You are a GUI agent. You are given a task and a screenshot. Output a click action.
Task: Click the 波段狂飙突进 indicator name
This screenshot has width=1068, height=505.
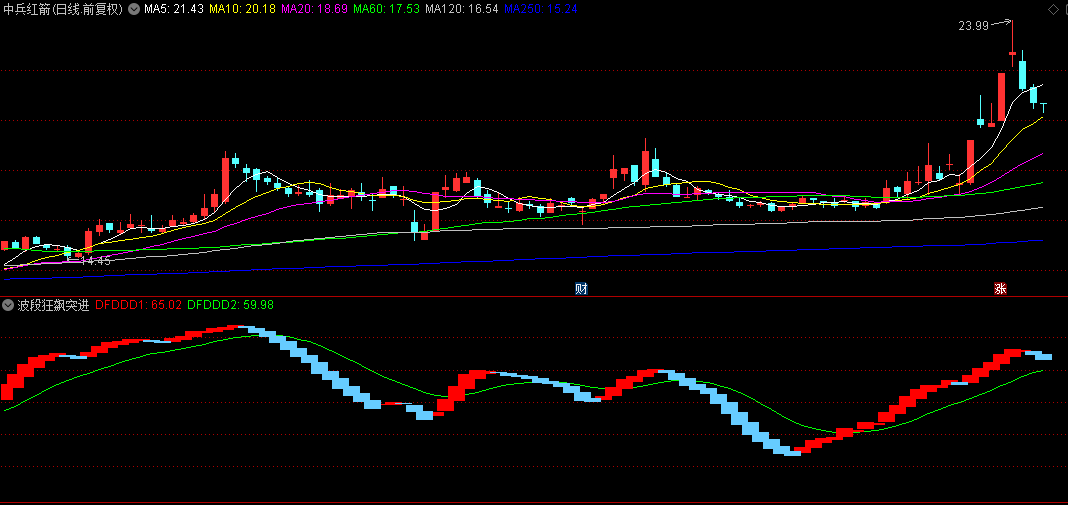(x=54, y=305)
